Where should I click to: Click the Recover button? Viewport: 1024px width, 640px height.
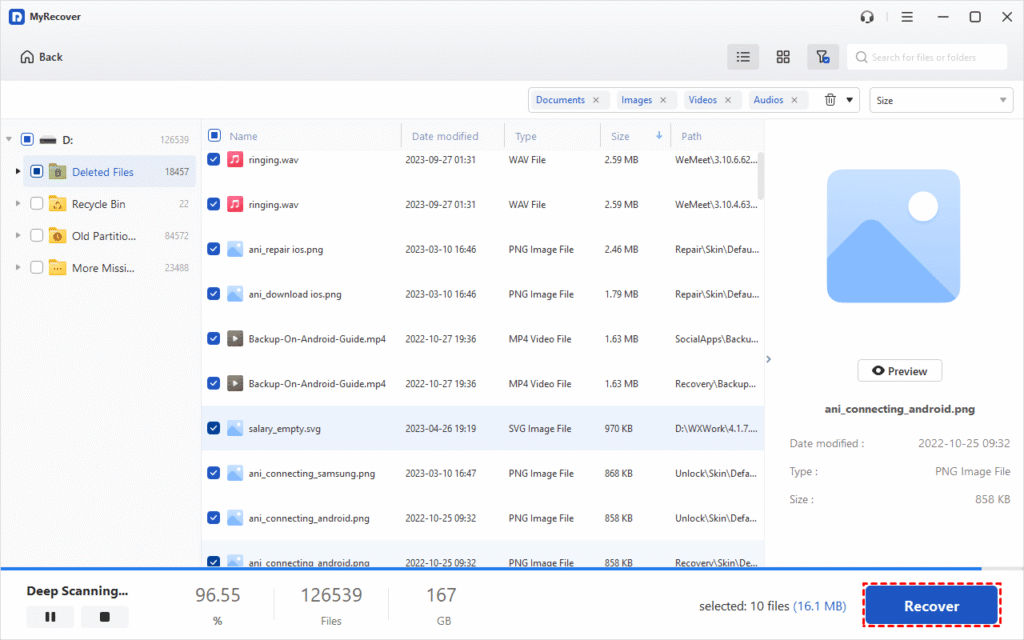pyautogui.click(x=930, y=605)
